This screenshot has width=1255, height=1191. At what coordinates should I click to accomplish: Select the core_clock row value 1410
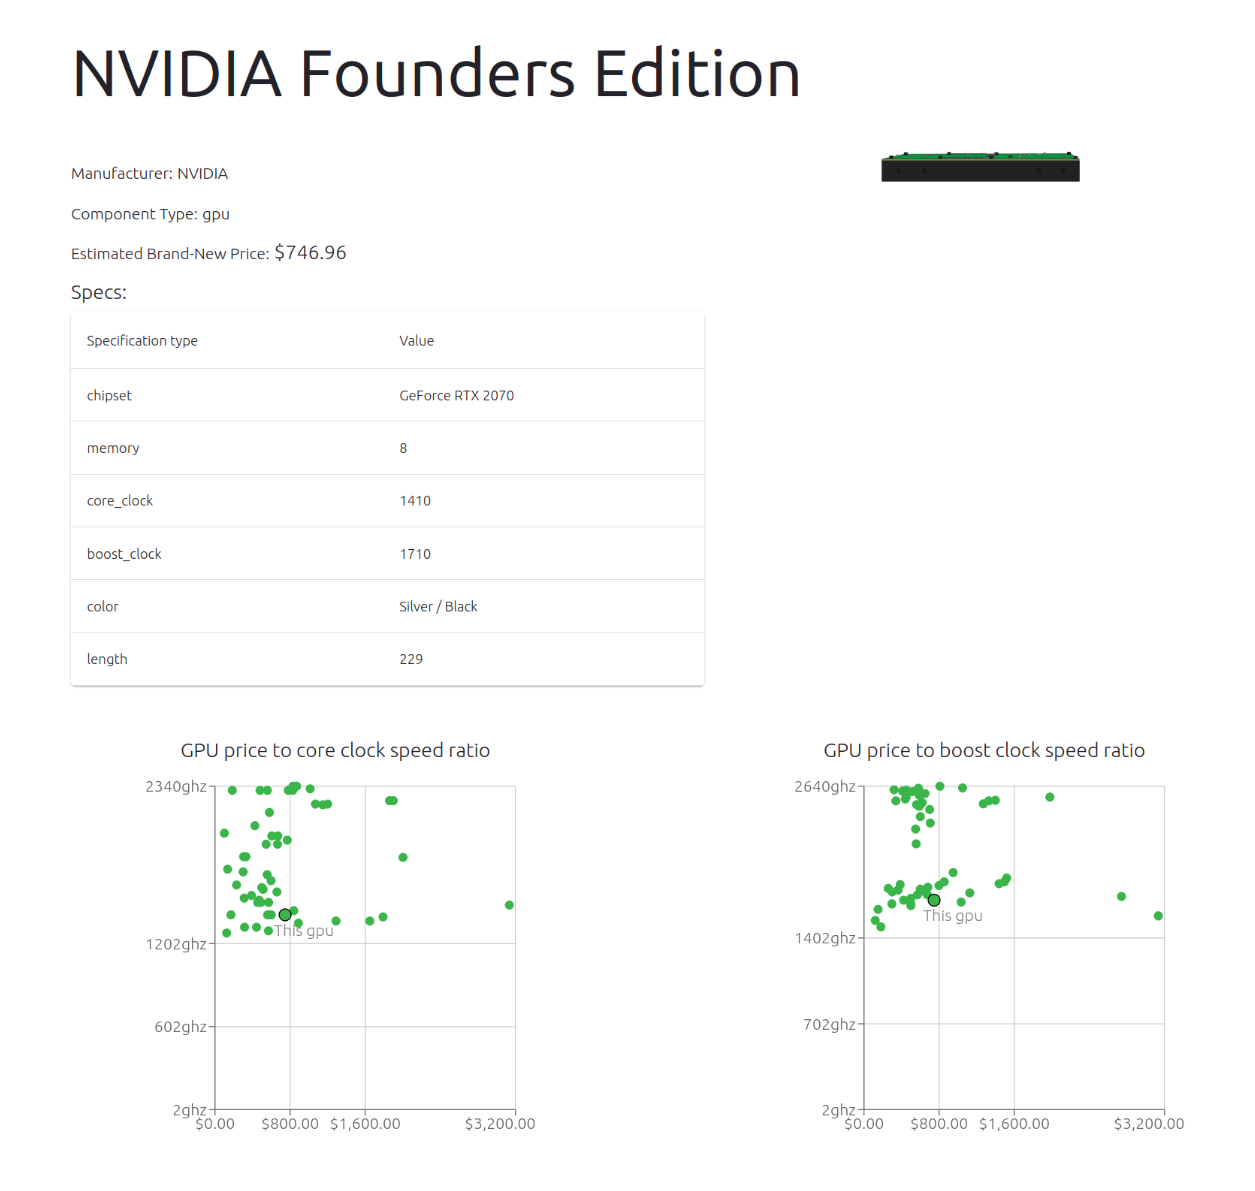(415, 501)
